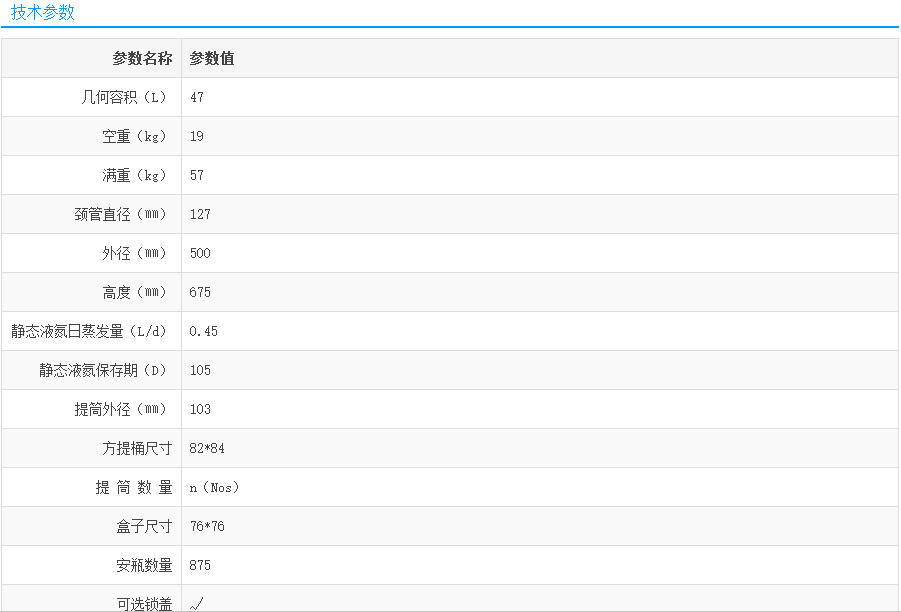Click the 127 neck diameter value
Image resolution: width=901 pixels, height=612 pixels.
[x=200, y=215]
